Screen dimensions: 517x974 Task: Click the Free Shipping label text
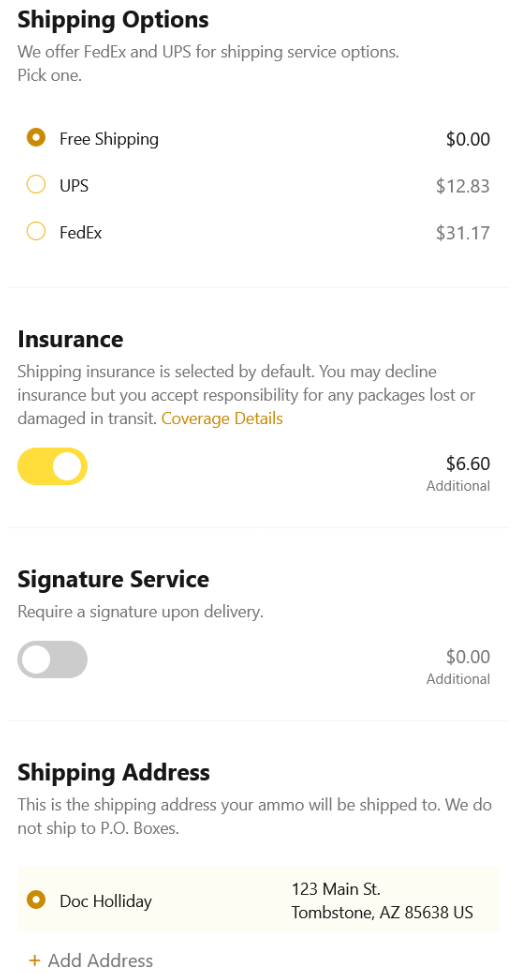pos(109,139)
